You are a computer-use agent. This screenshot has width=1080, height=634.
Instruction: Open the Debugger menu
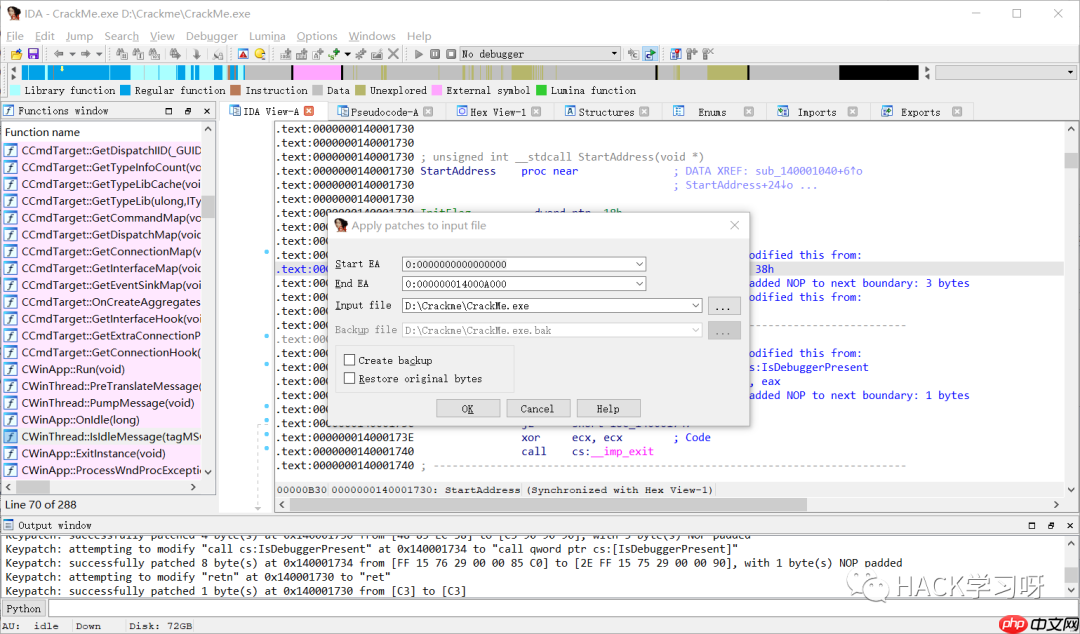211,36
